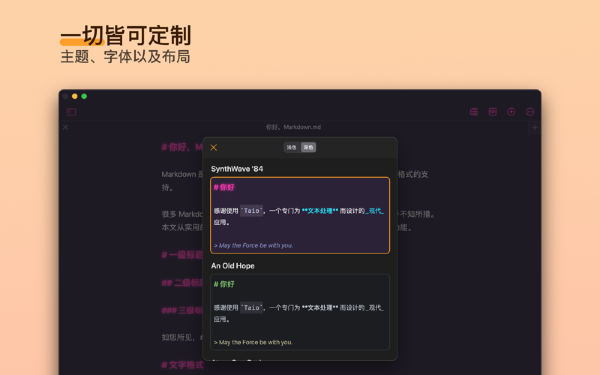Screen dimensions: 600x375
Task: Click the 二级标题 heading line in editor
Action: point(182,283)
